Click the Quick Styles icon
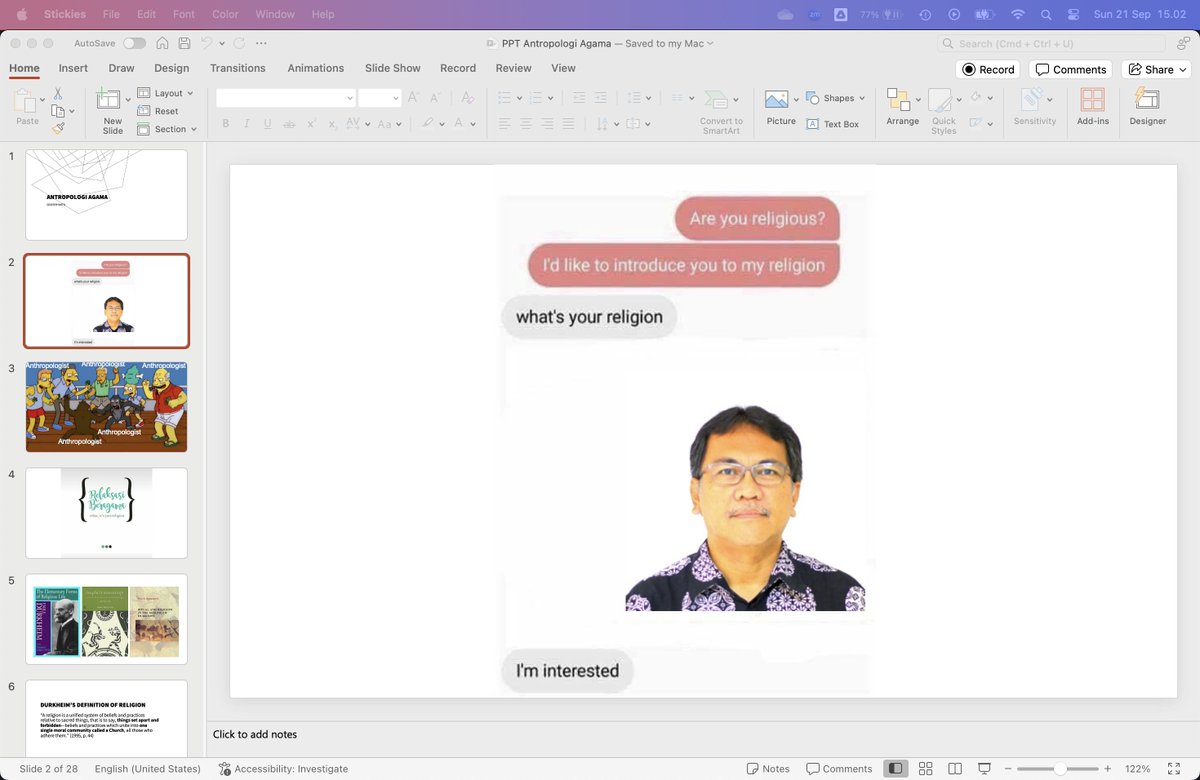This screenshot has height=780, width=1200. [940, 100]
